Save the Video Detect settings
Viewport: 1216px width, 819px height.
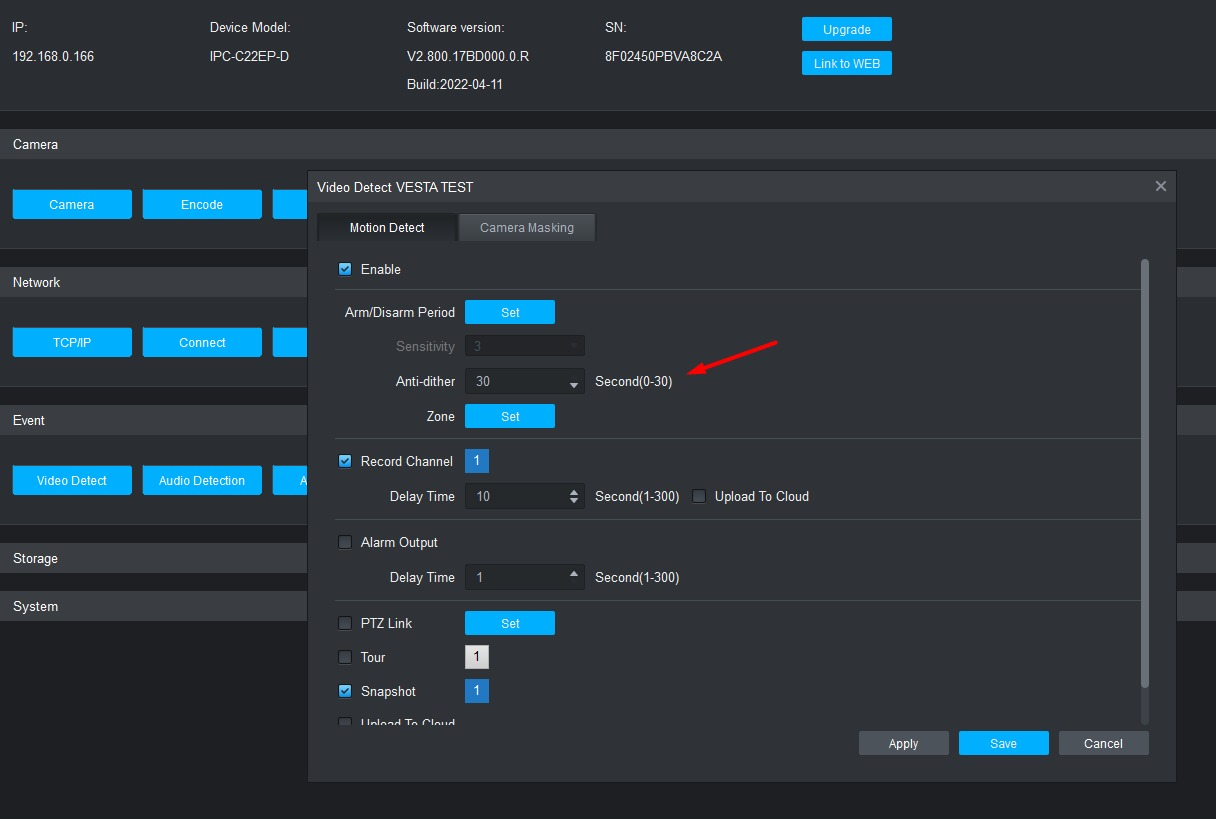(x=1003, y=743)
